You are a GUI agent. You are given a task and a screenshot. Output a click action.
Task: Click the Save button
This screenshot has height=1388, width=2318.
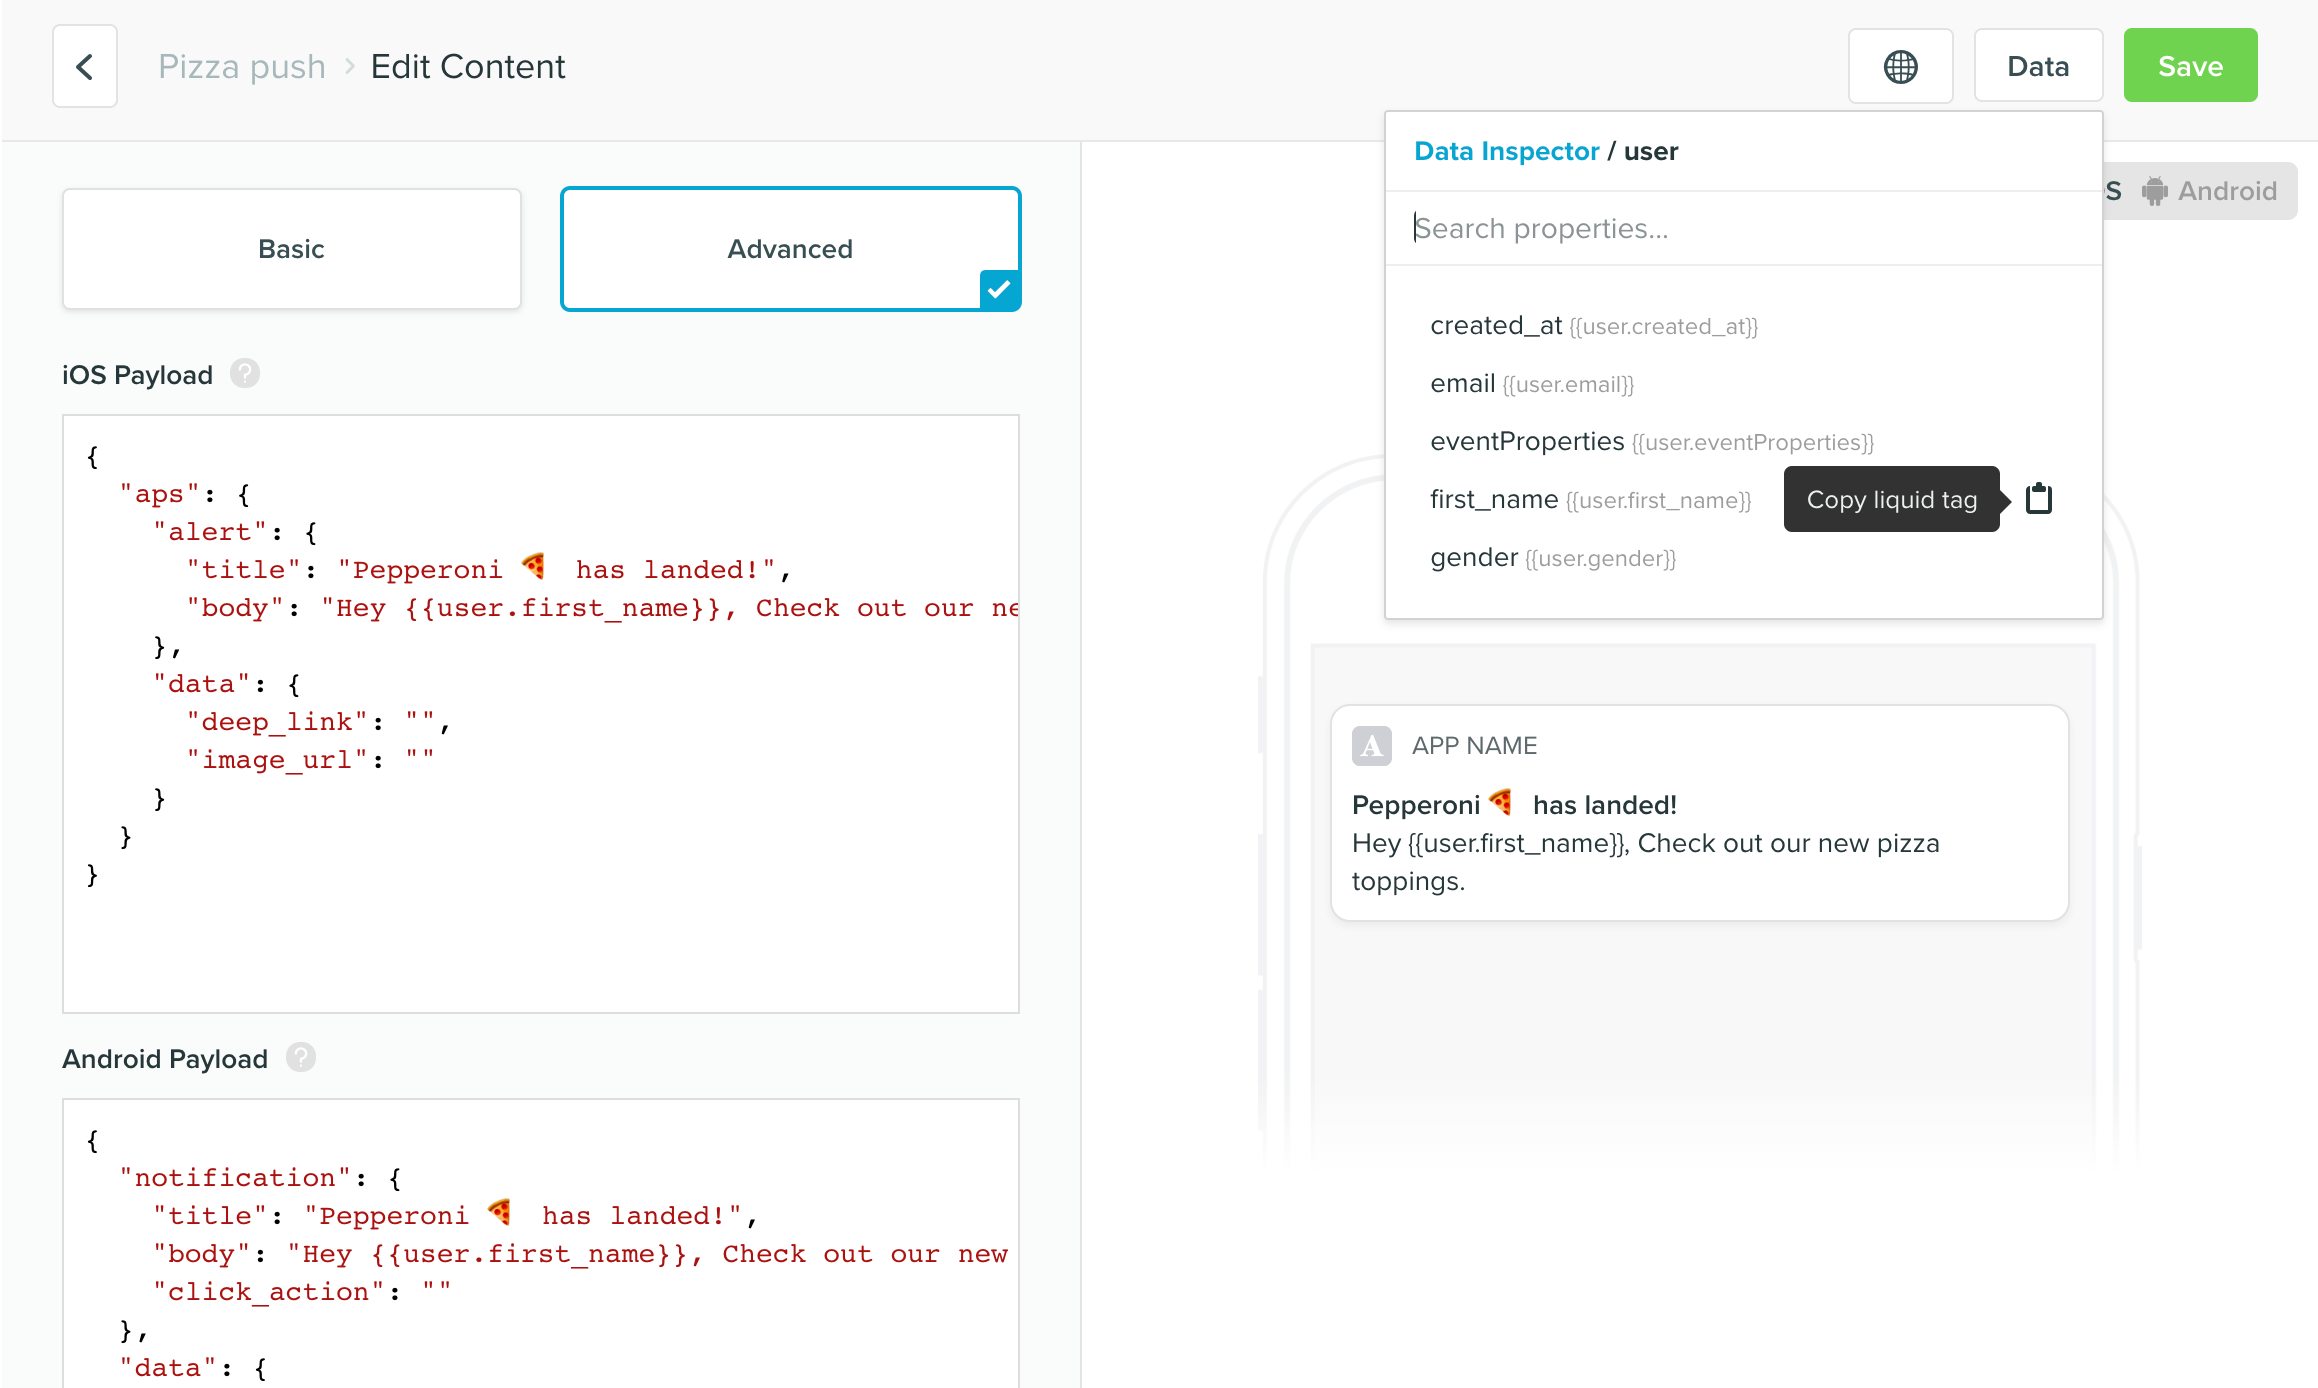[2189, 67]
